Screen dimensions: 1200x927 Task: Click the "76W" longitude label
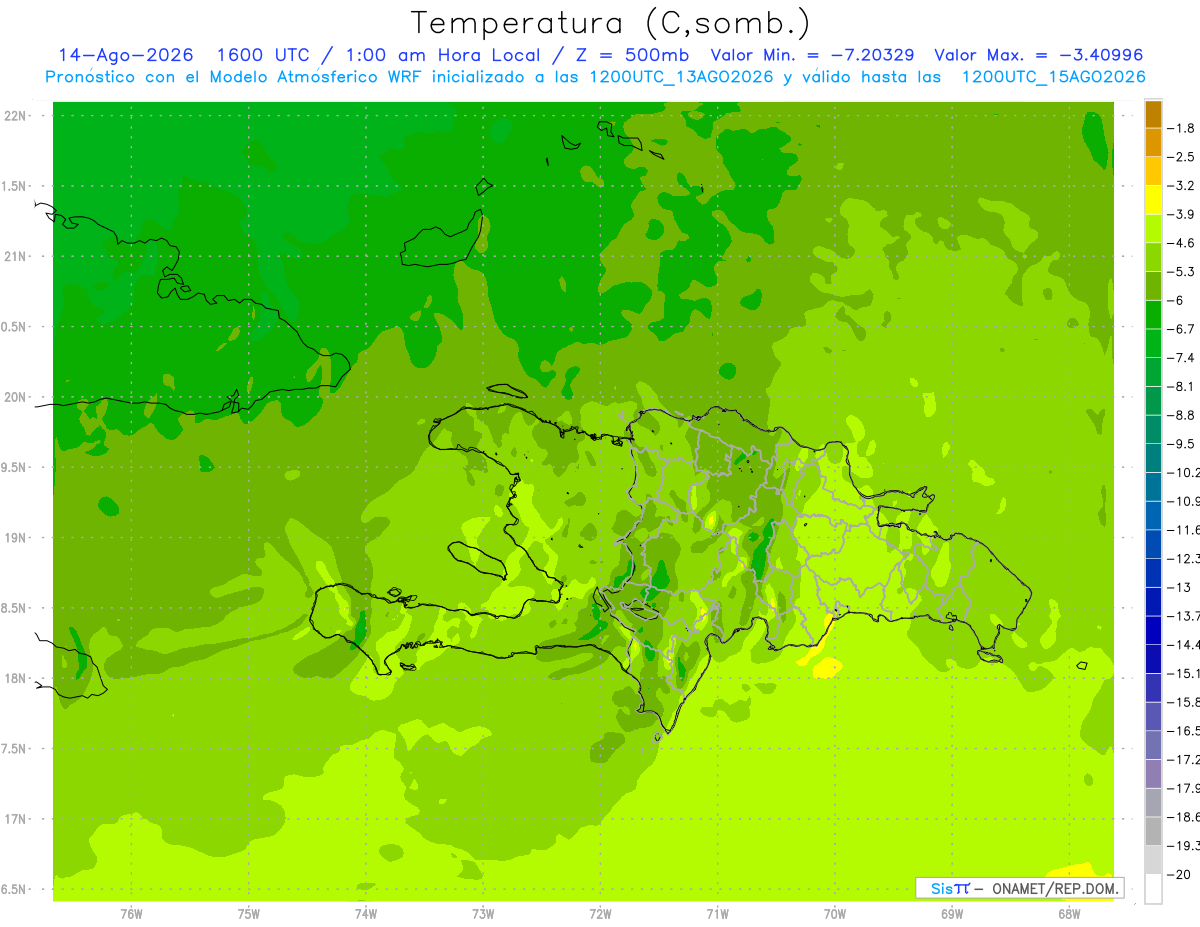pyautogui.click(x=131, y=913)
